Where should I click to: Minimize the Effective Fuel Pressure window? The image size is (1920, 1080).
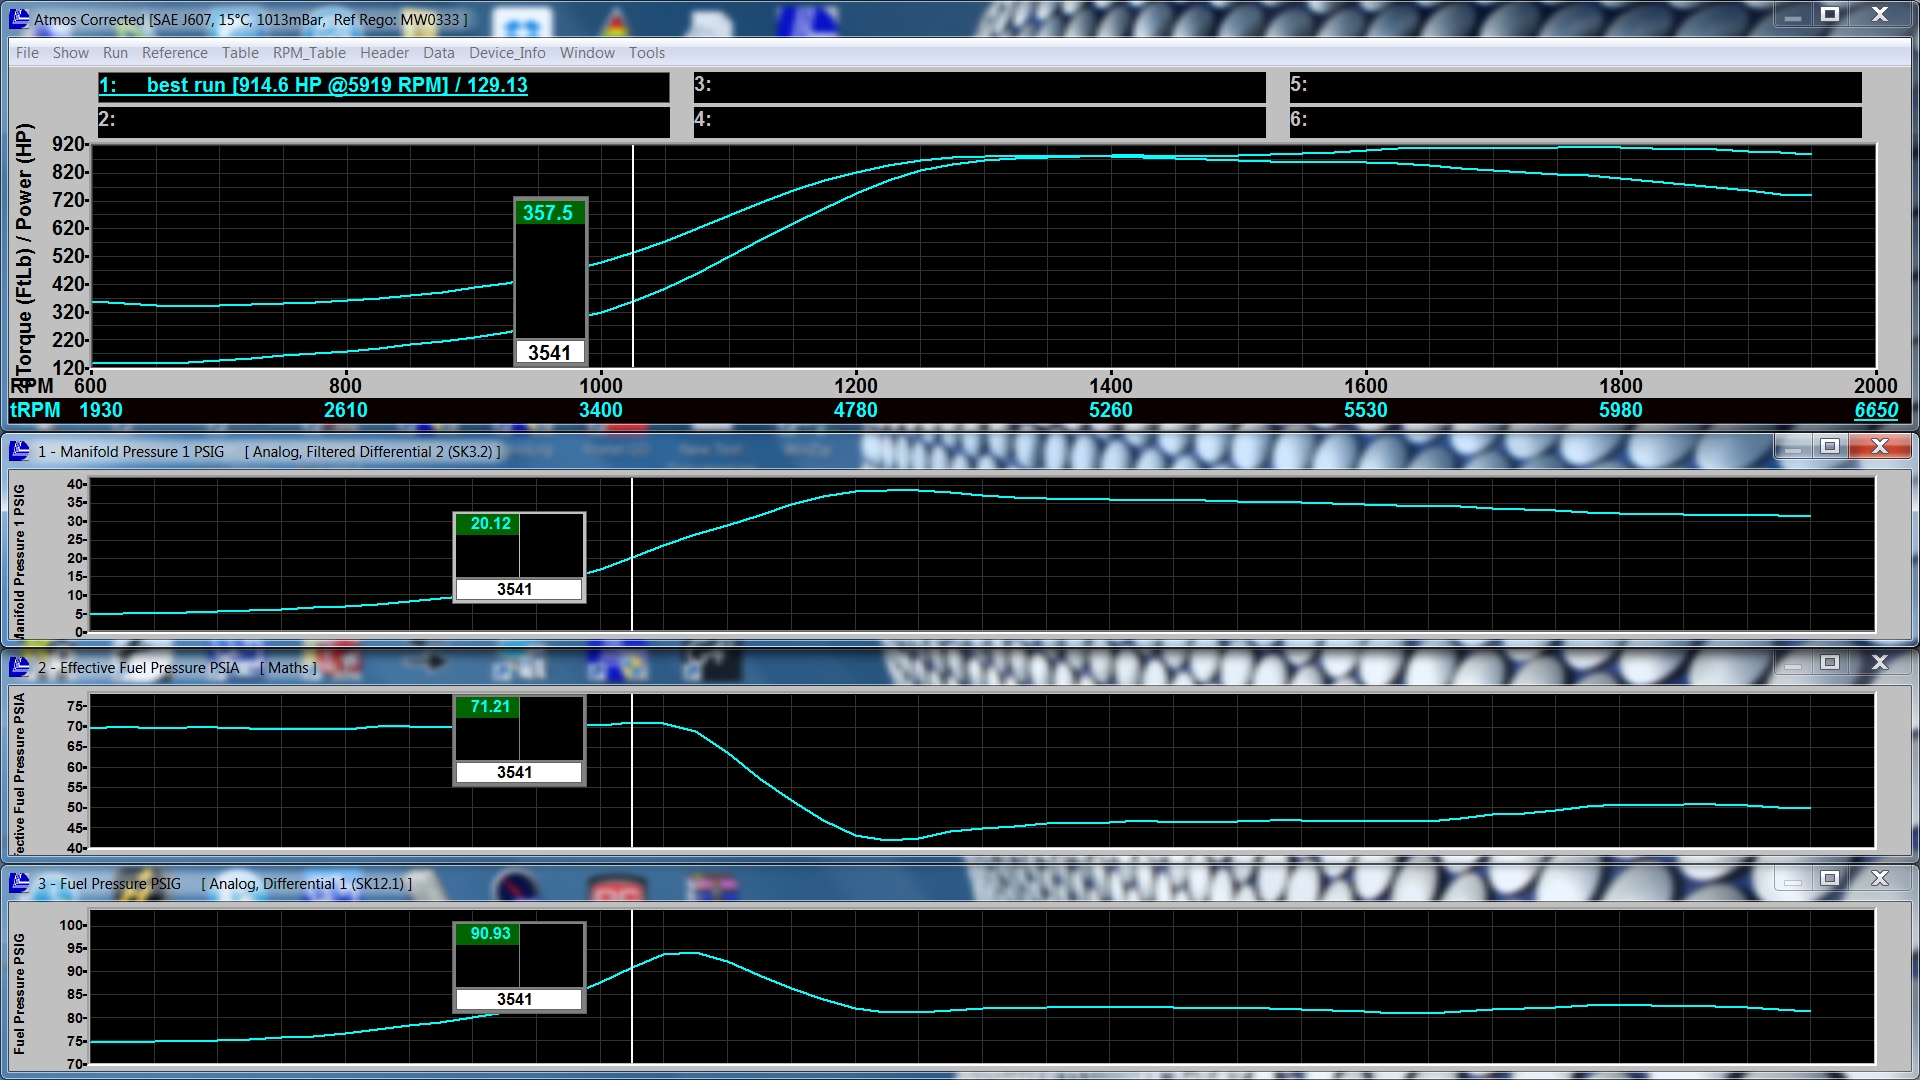pos(1793,662)
